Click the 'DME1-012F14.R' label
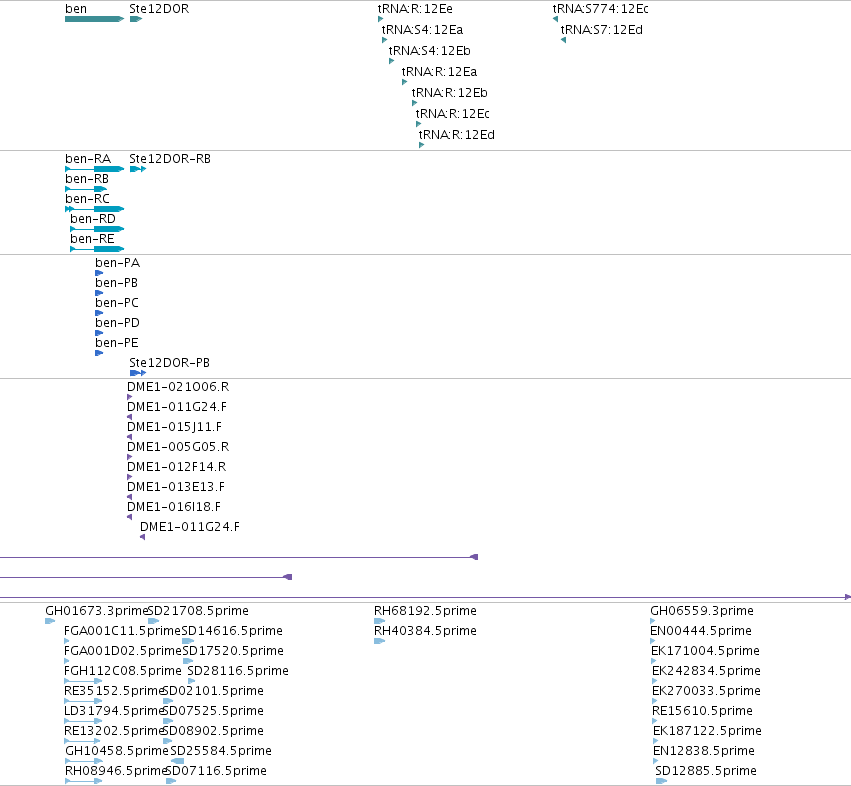The width and height of the screenshot is (851, 786). coord(176,467)
